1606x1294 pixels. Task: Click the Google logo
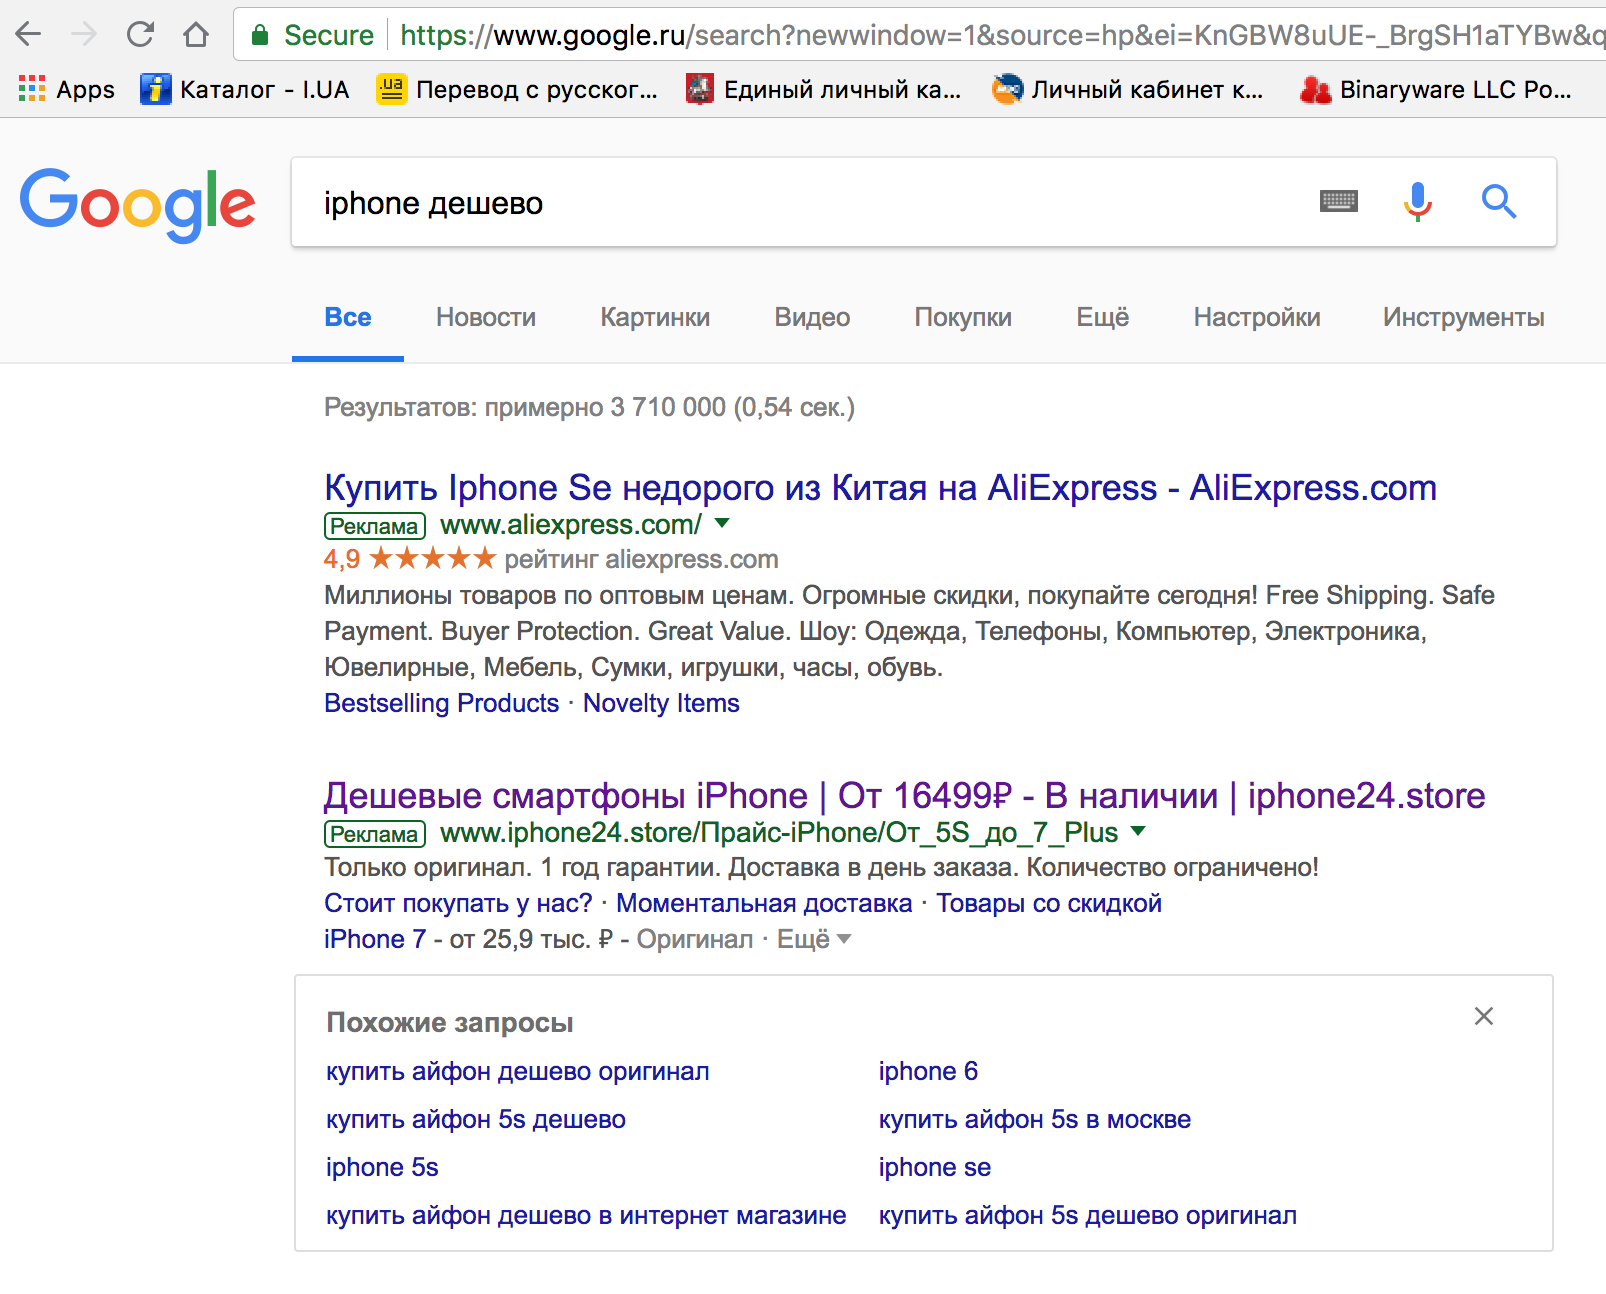coord(138,204)
